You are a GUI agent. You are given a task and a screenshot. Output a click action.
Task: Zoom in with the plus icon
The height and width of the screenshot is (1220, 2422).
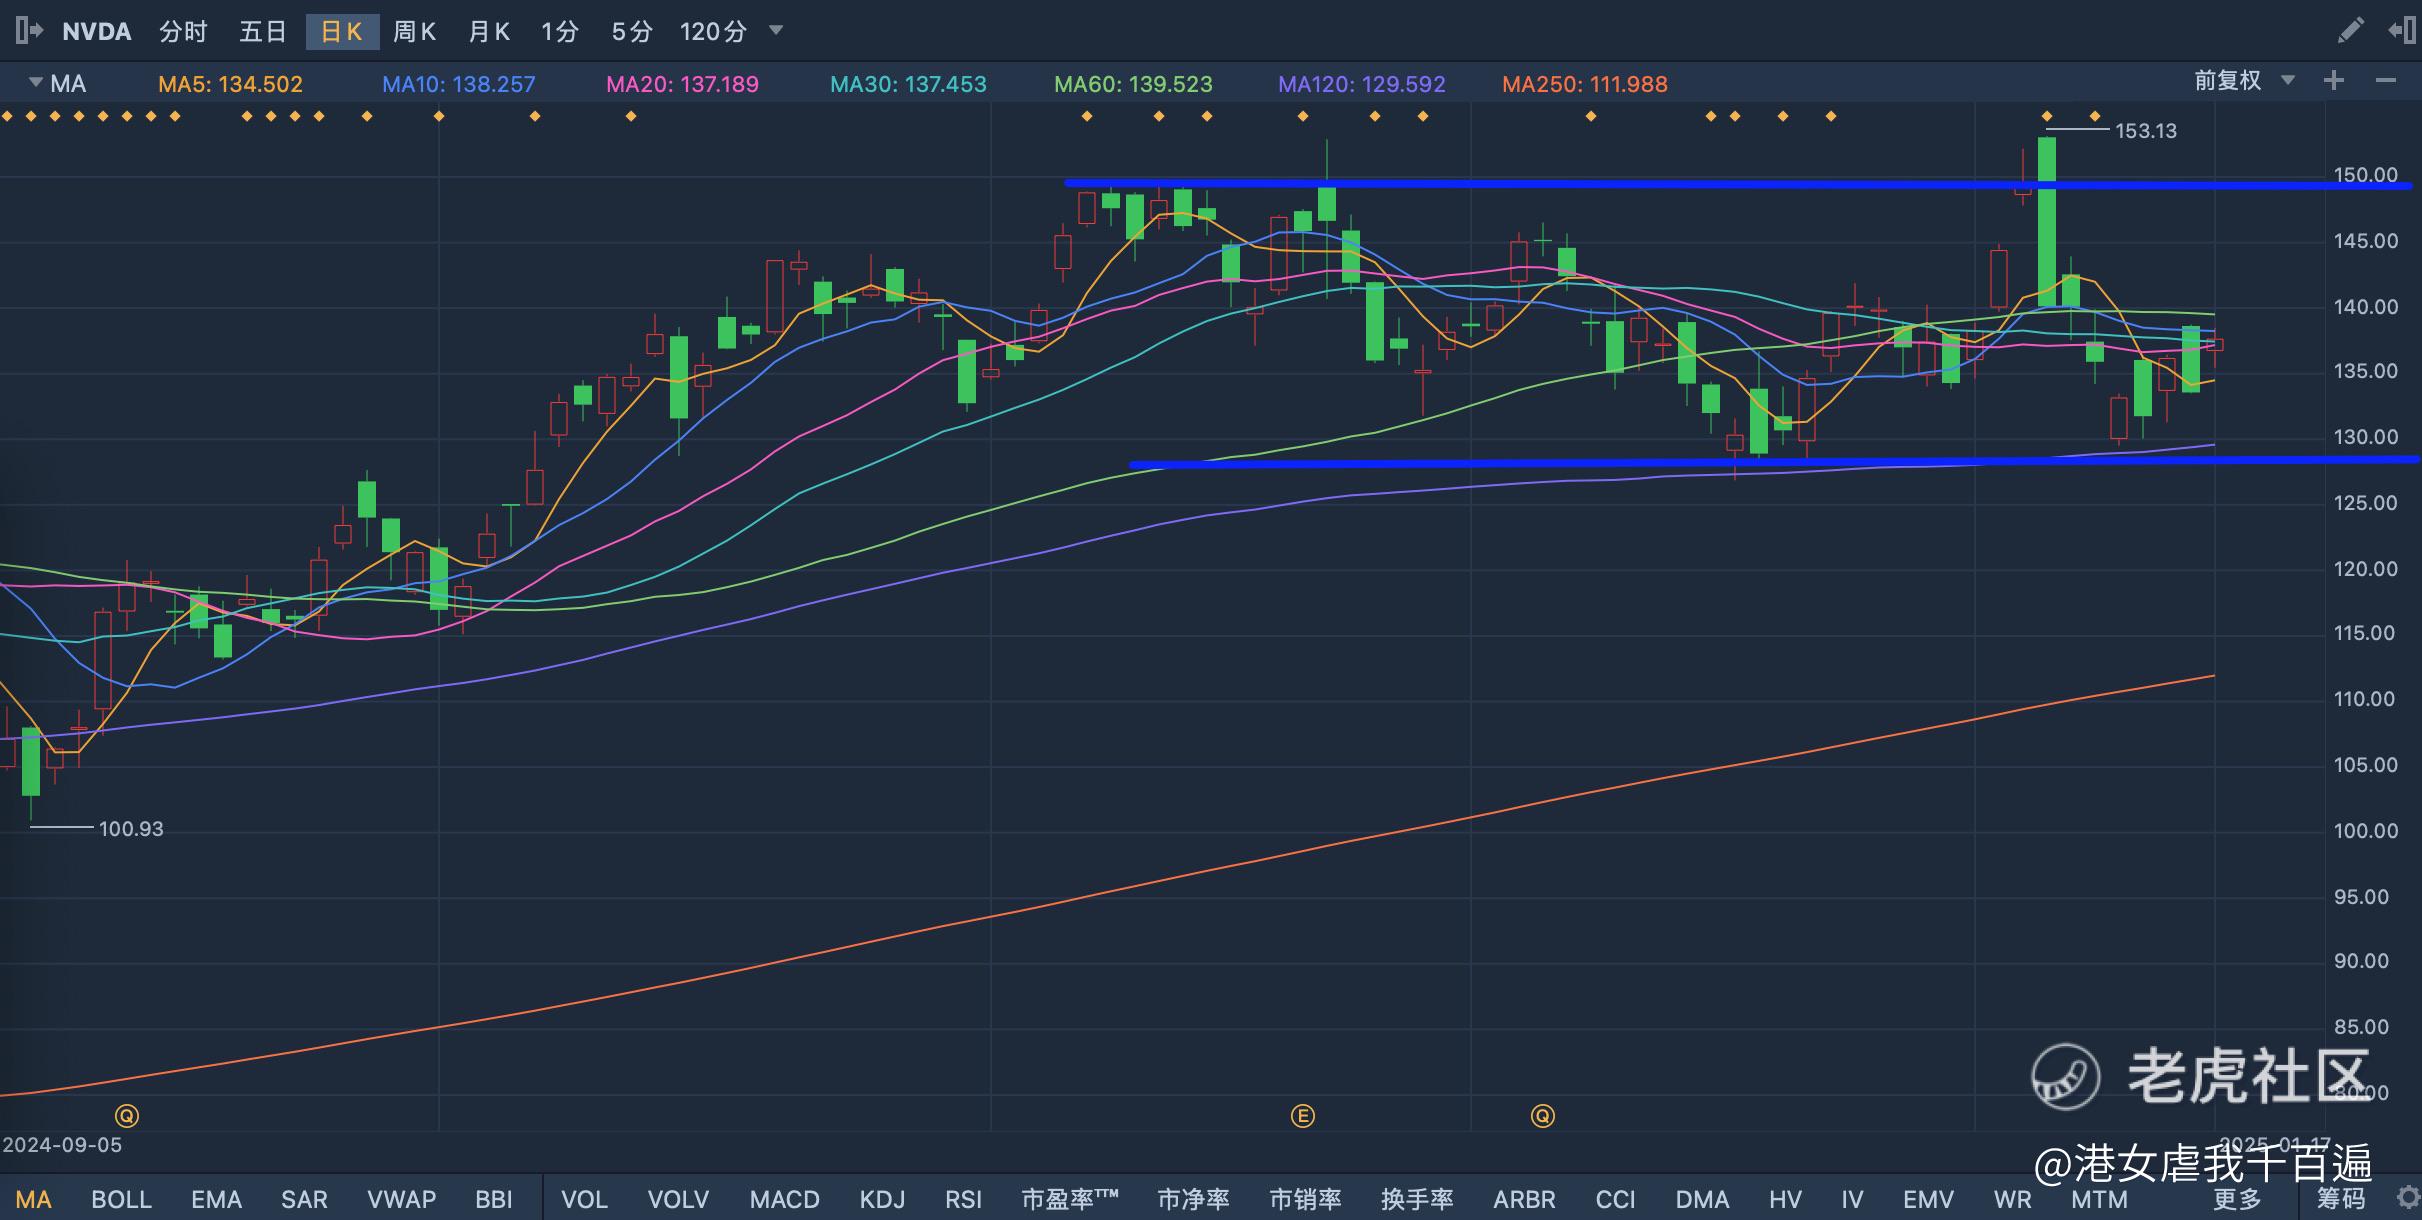2334,81
